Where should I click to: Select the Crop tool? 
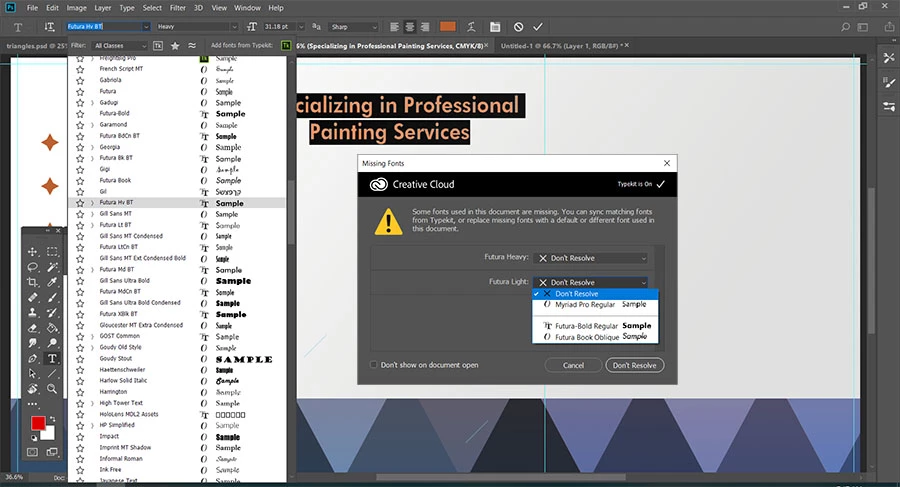point(33,282)
